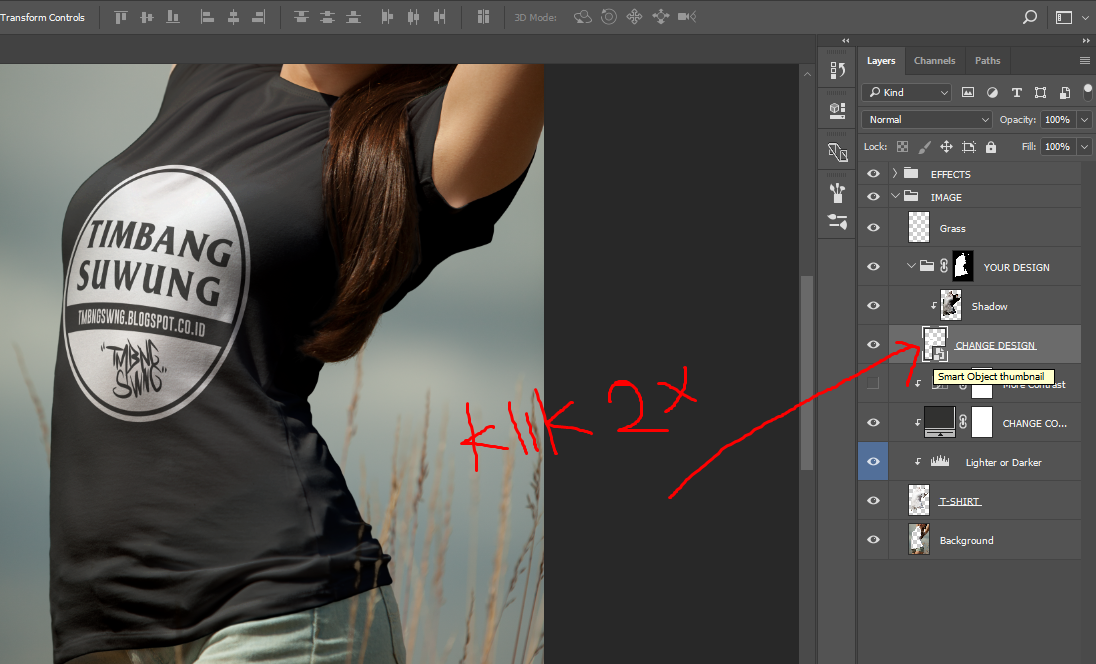The image size is (1096, 664).
Task: Open the Layers panel menu
Action: click(1085, 61)
